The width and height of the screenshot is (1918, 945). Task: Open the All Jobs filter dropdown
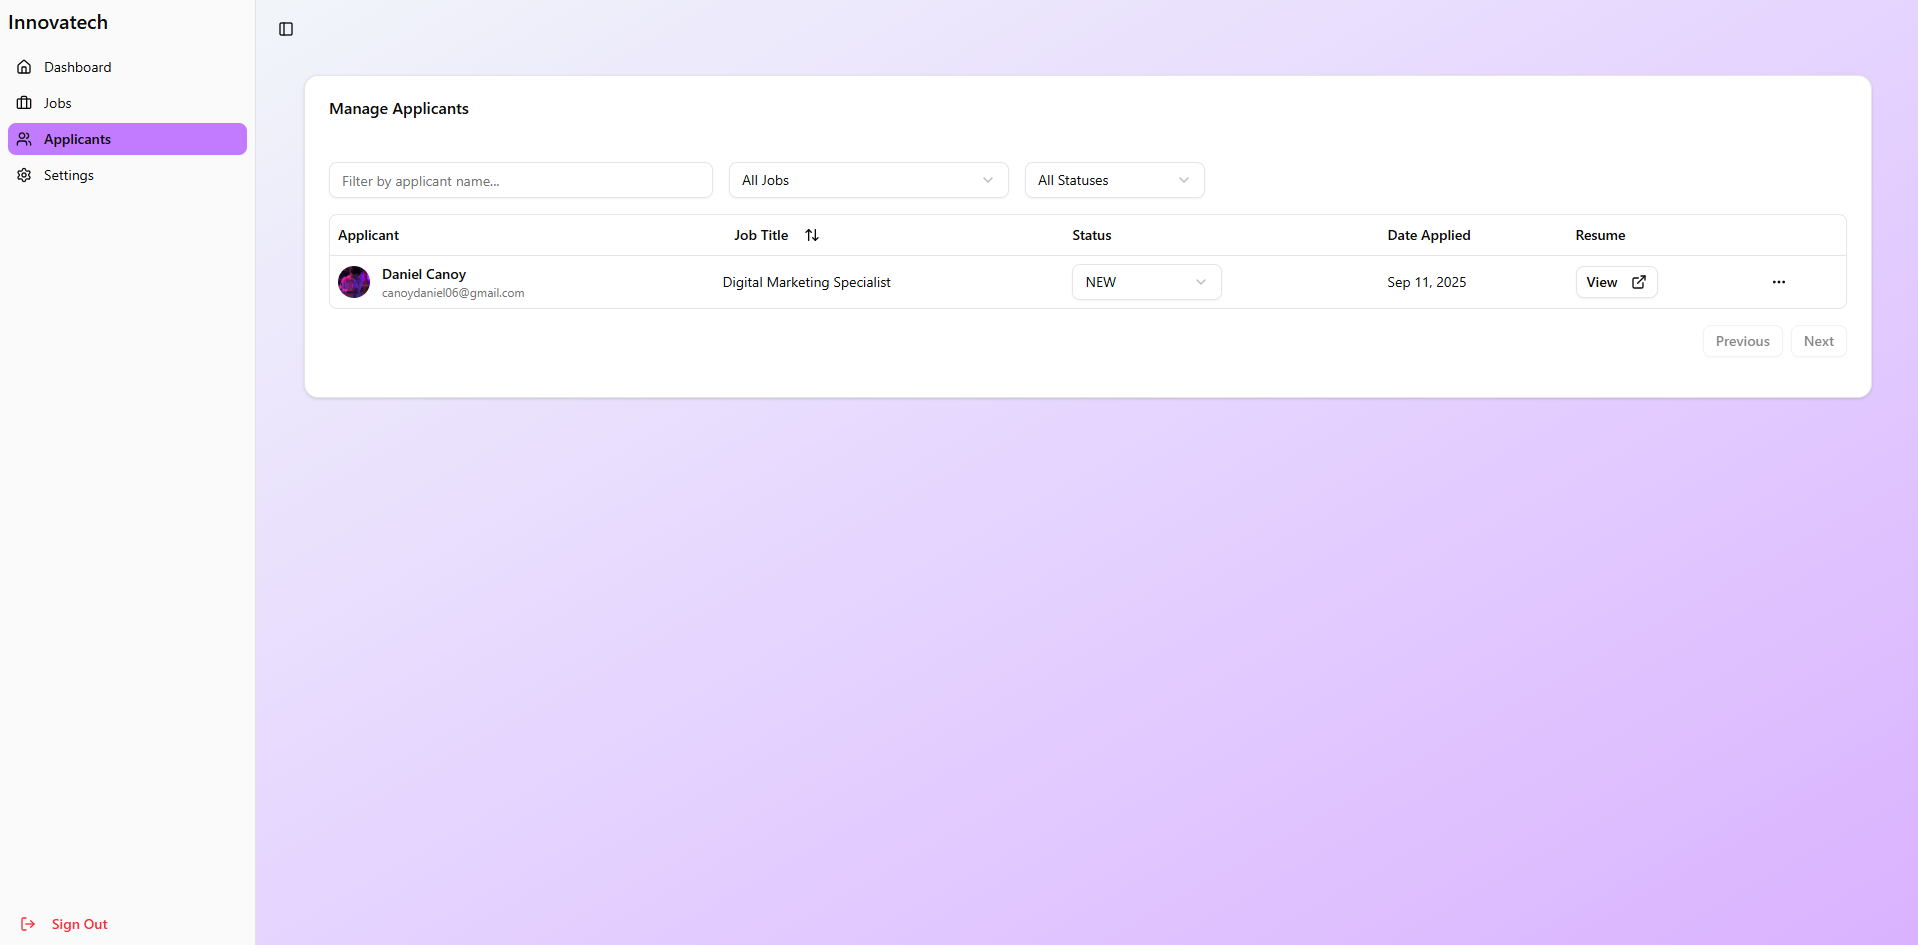point(868,180)
